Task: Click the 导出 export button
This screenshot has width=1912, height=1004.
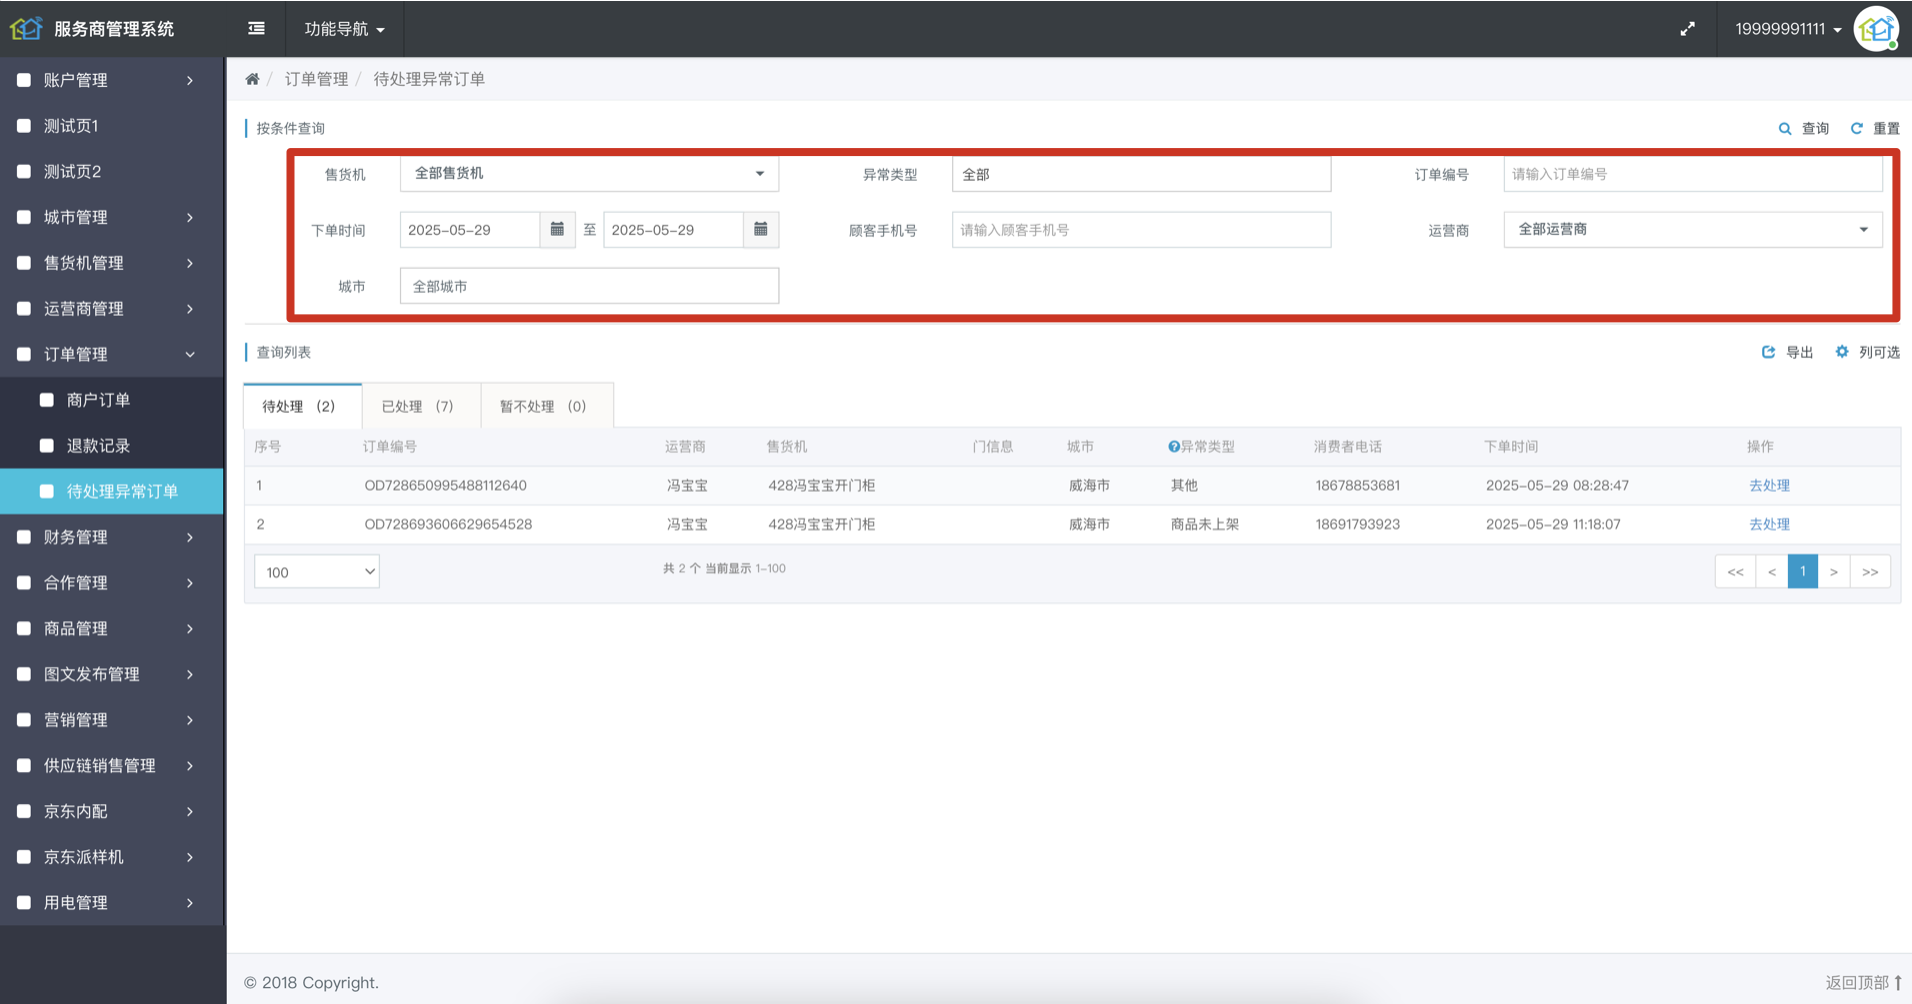Action: [x=1788, y=352]
